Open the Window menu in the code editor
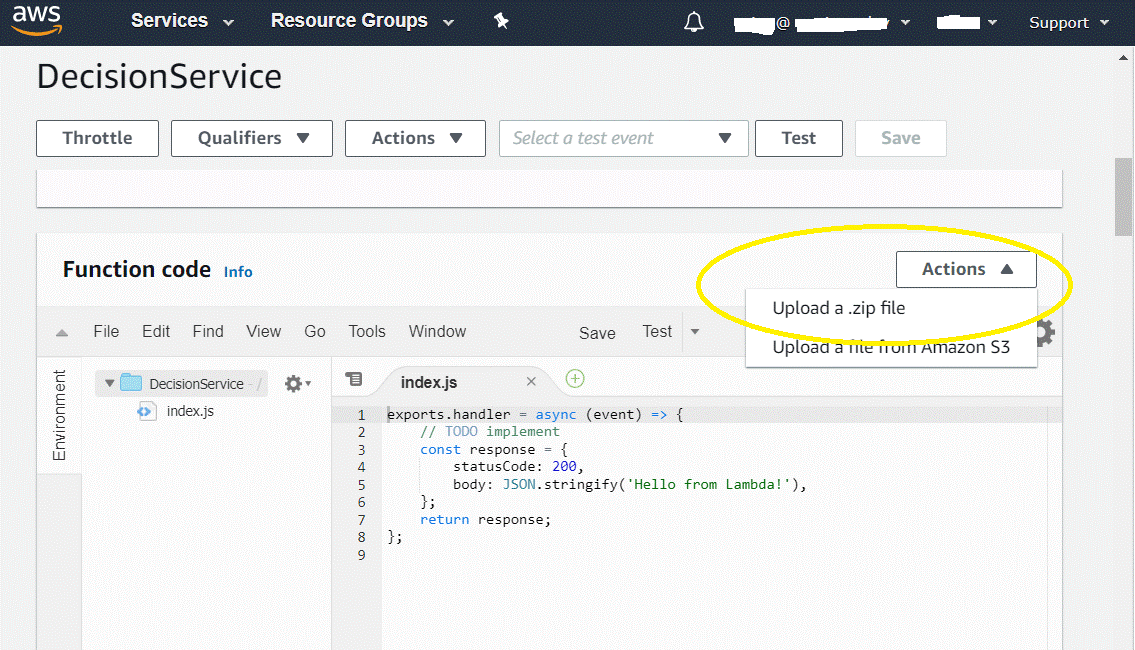This screenshot has width=1135, height=650. tap(437, 331)
